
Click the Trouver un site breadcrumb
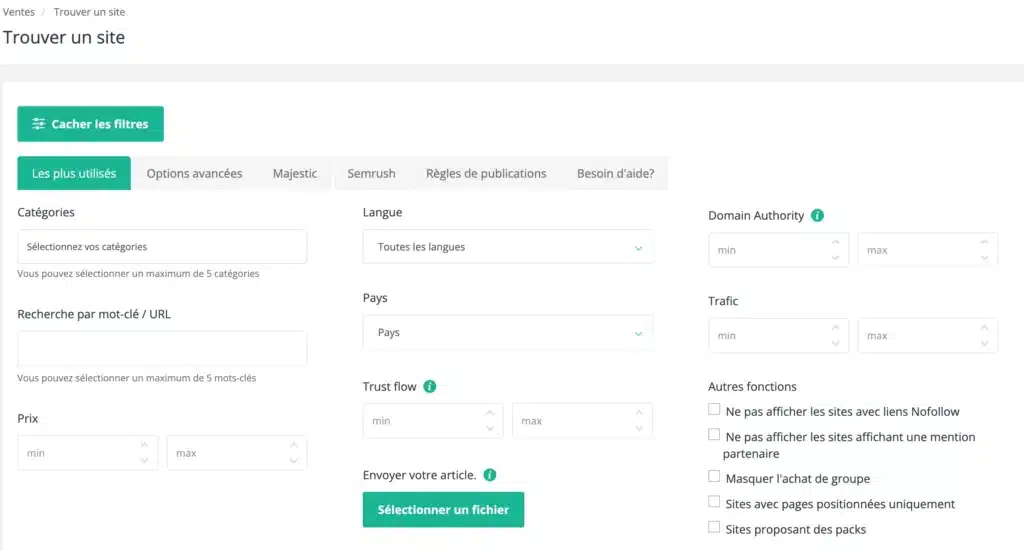[x=89, y=12]
